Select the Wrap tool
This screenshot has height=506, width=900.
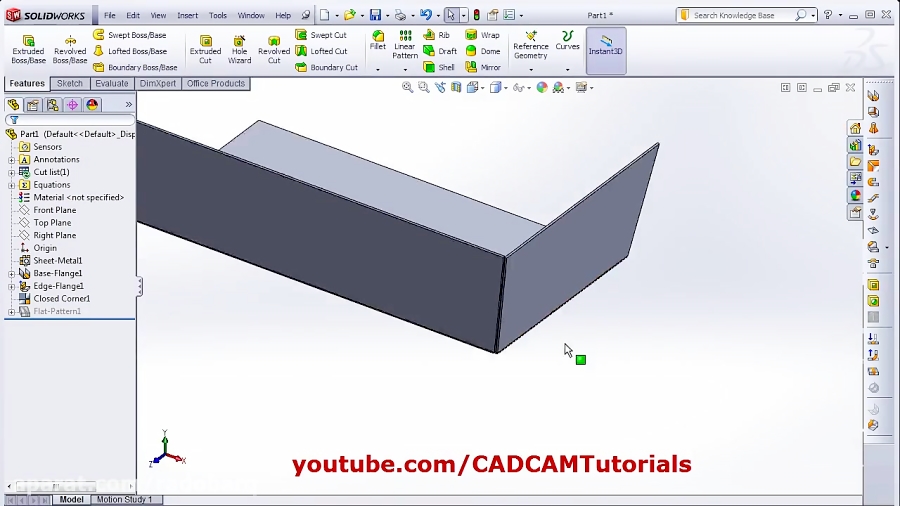click(x=483, y=35)
